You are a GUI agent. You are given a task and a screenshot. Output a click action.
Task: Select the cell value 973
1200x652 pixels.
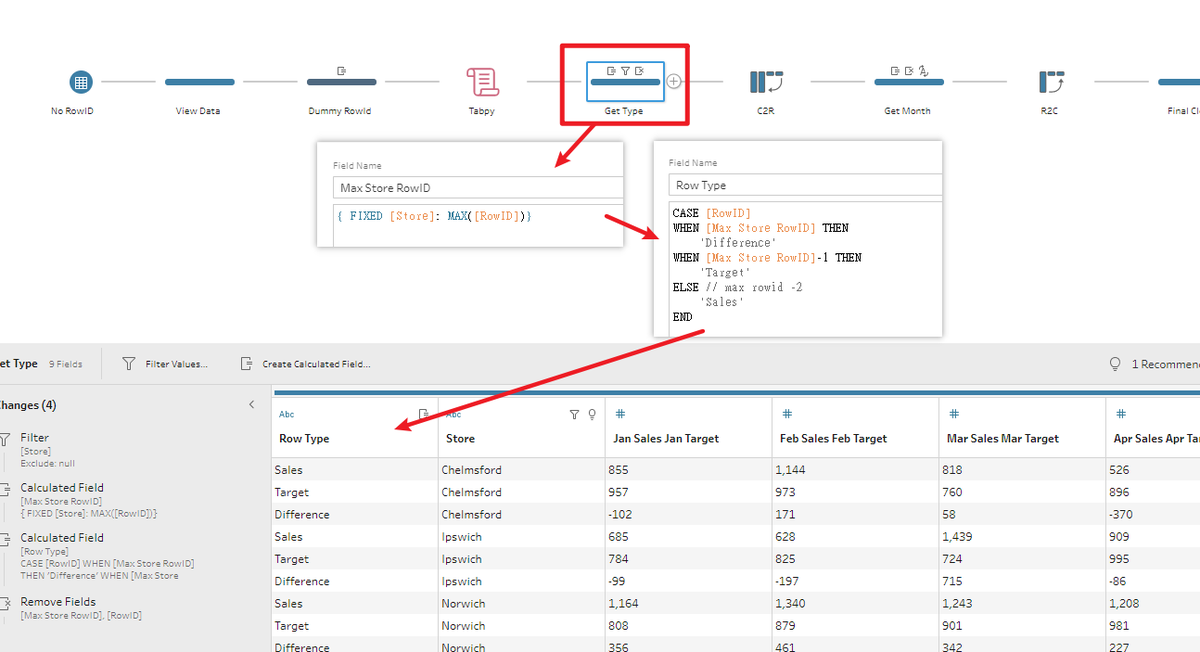click(786, 492)
